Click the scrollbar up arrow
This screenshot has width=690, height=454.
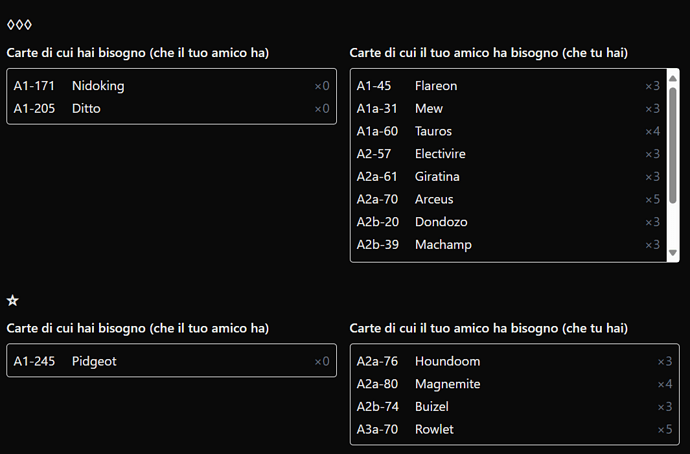point(672,78)
